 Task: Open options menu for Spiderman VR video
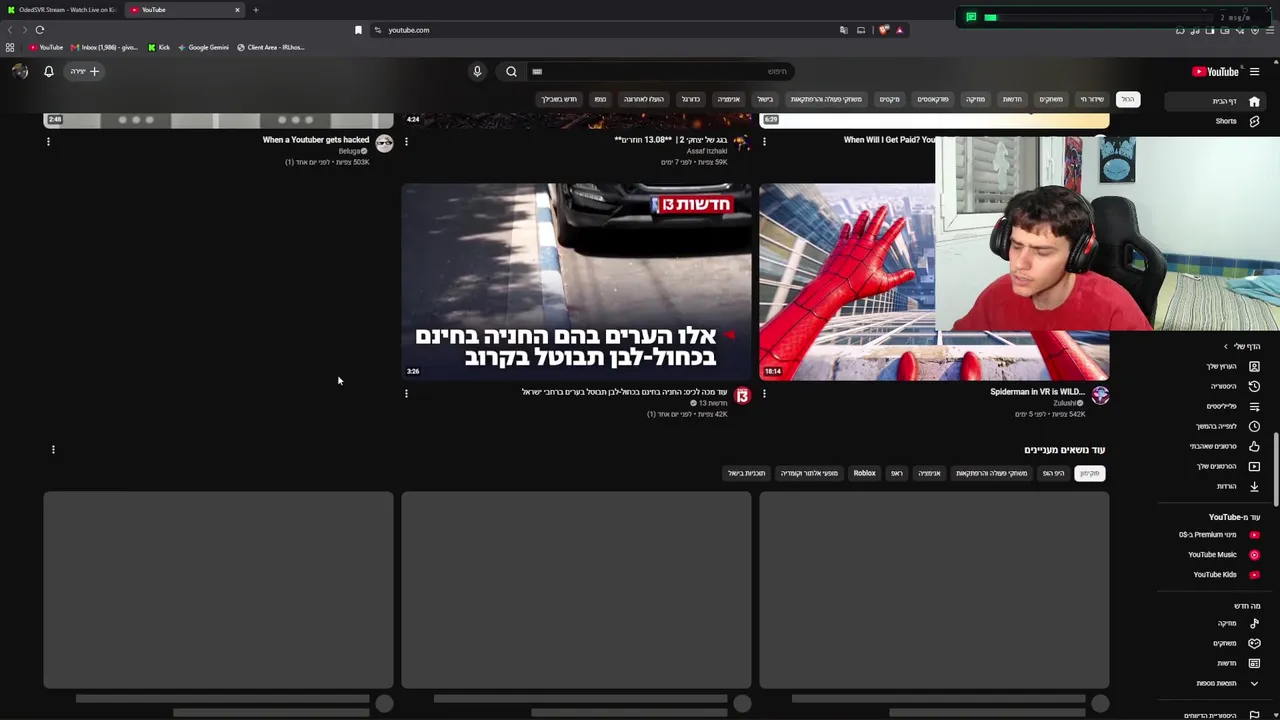tap(764, 393)
